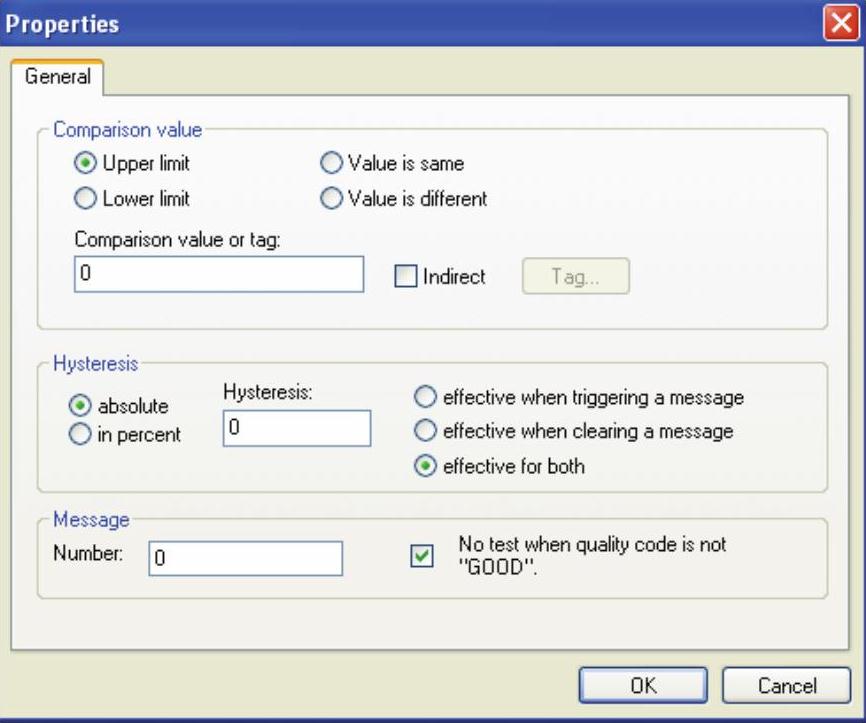Image resolution: width=866 pixels, height=723 pixels.
Task: Choose effective when triggering a message
Action: pos(426,397)
